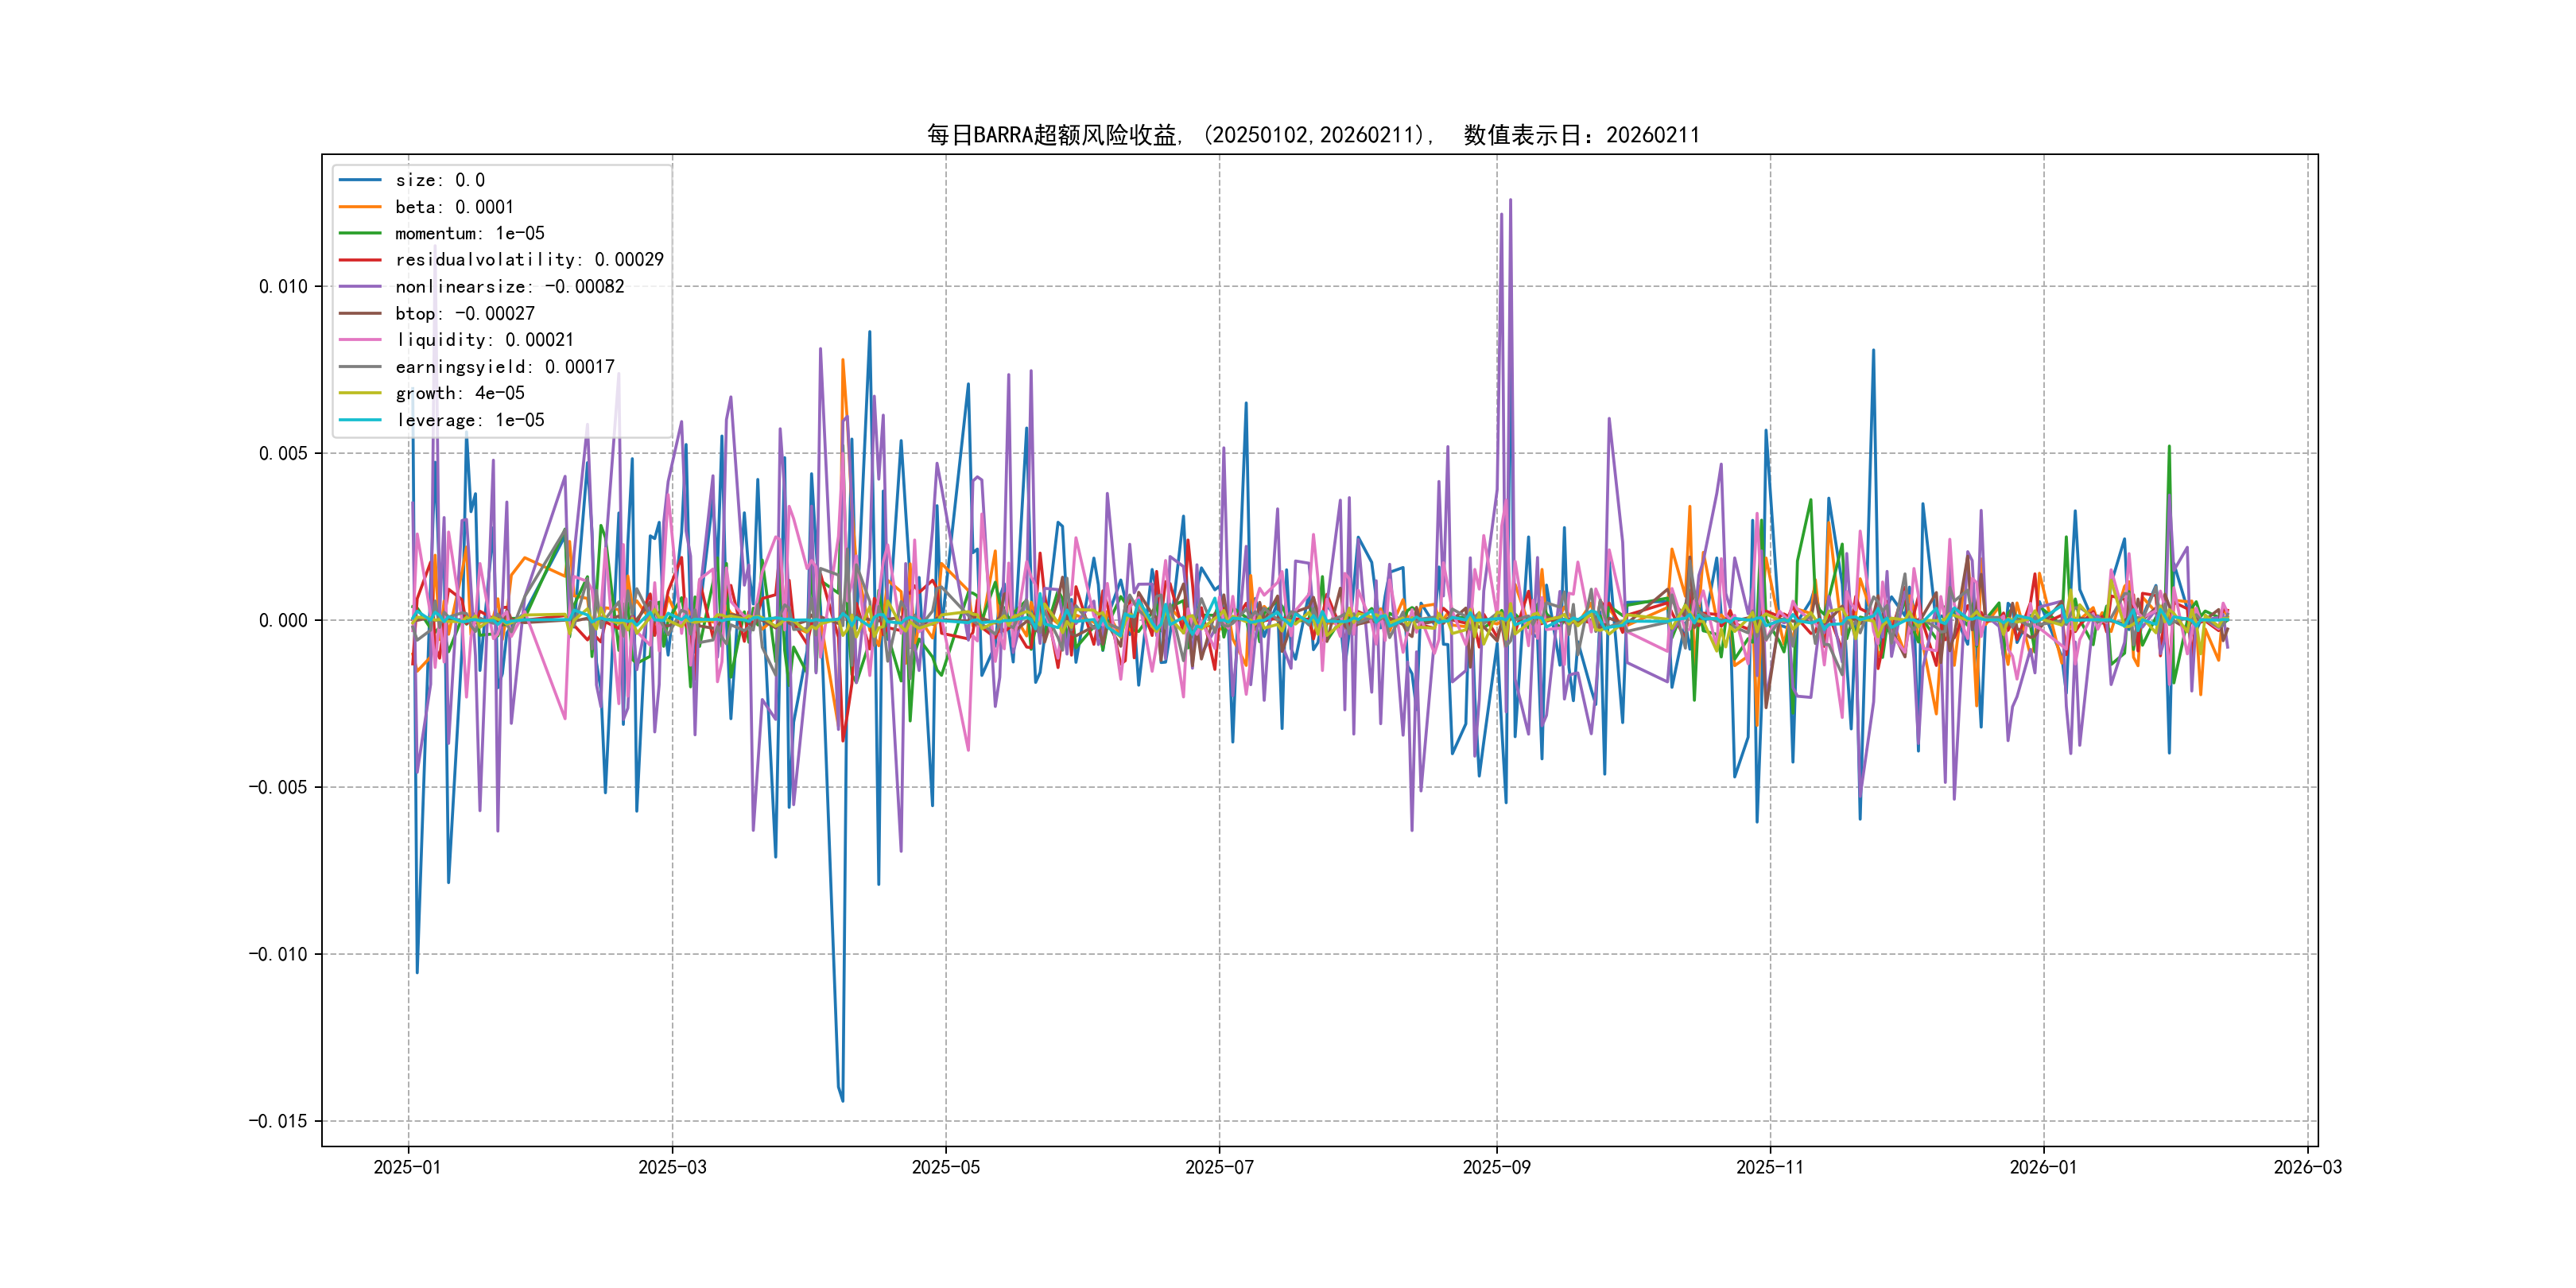2576x1288 pixels.
Task: Click the size legend entry
Action: click(x=440, y=180)
